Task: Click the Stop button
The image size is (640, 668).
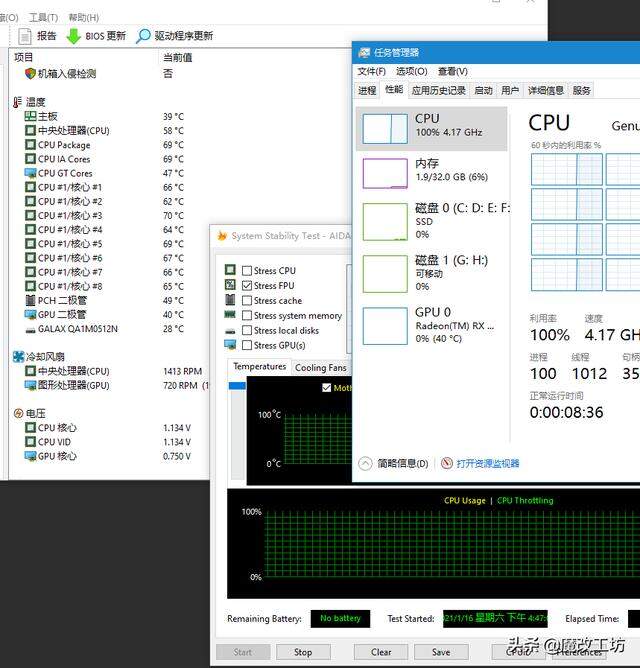Action: coord(303,652)
